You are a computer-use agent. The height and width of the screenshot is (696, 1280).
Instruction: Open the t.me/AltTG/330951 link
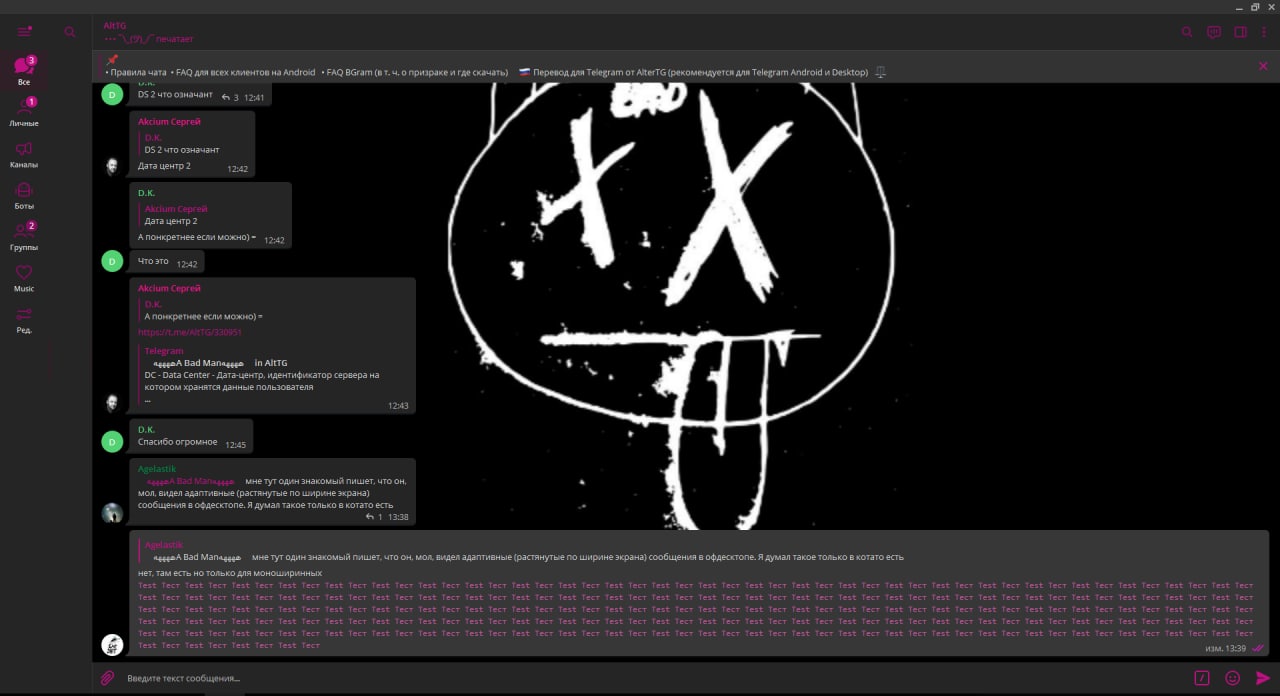[190, 332]
